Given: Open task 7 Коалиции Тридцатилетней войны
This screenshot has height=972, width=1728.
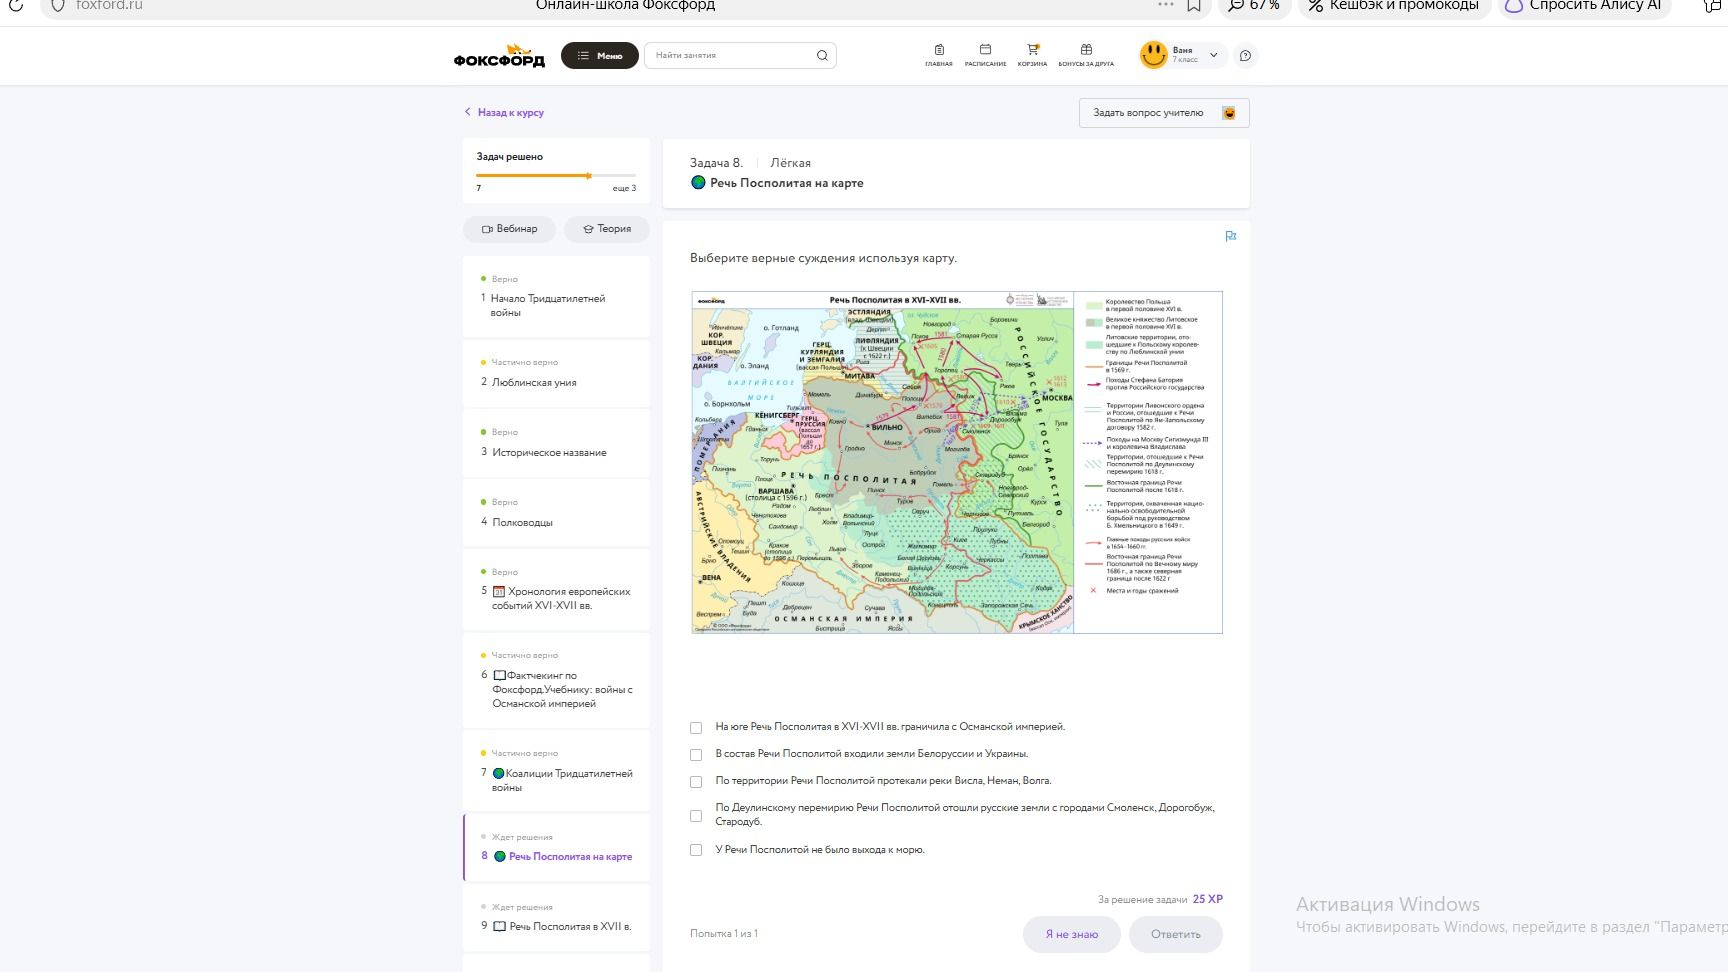Looking at the screenshot, I should click(x=556, y=772).
